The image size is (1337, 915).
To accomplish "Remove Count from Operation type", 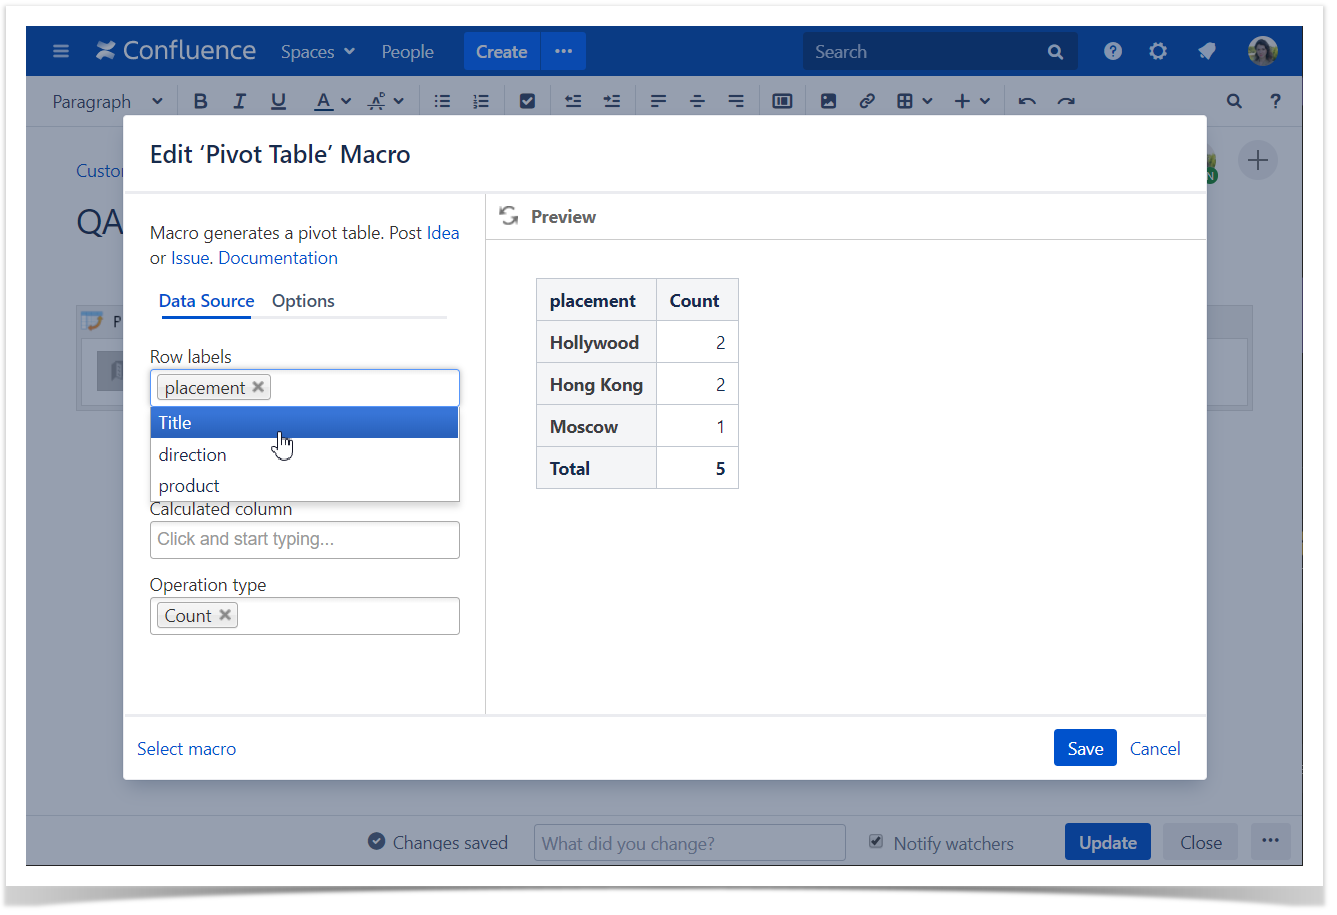I will click(x=225, y=615).
